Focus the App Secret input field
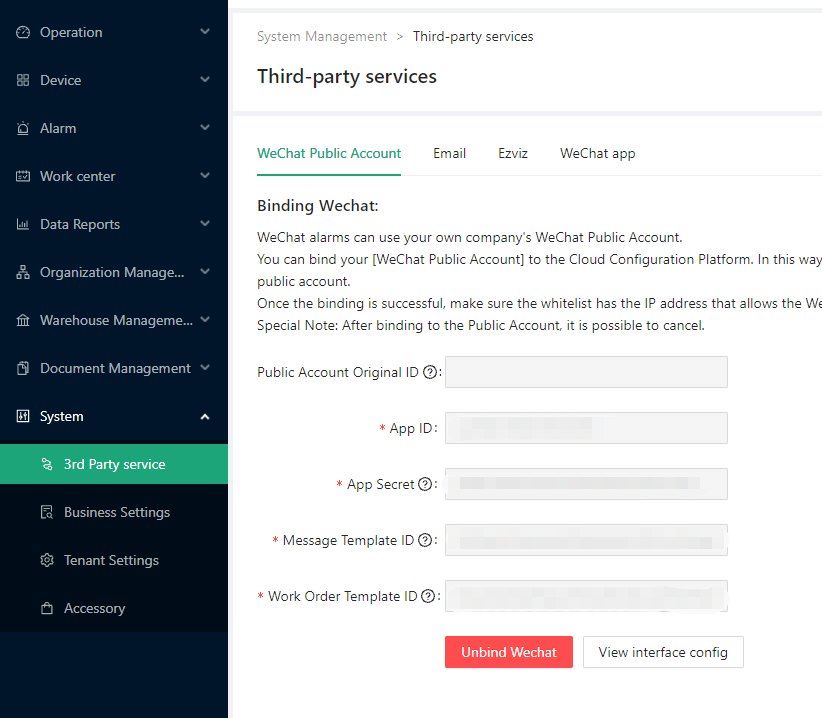 click(x=586, y=484)
